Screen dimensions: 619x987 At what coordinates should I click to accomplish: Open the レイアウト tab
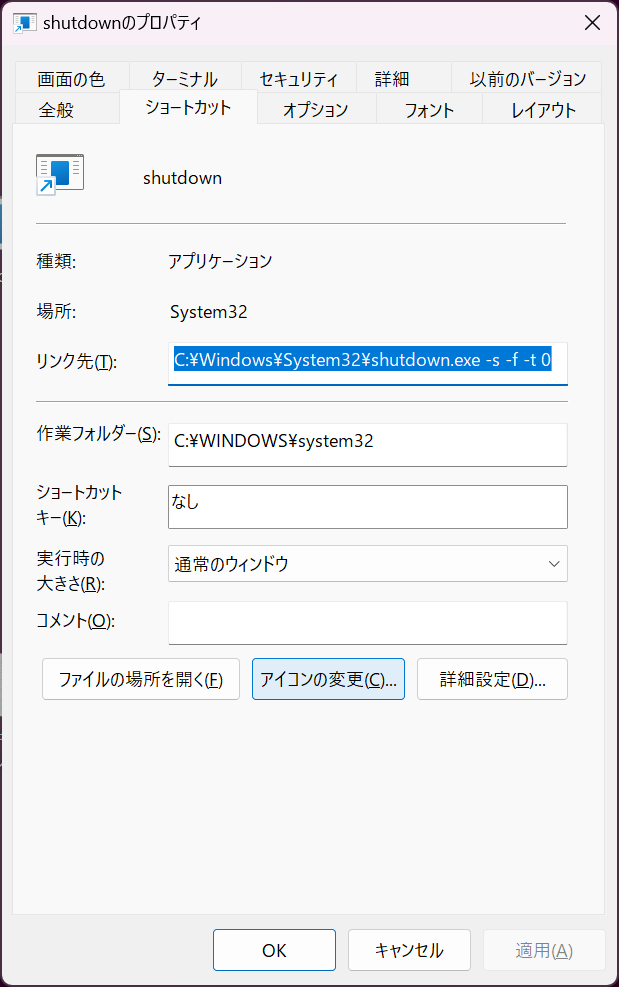(x=543, y=109)
